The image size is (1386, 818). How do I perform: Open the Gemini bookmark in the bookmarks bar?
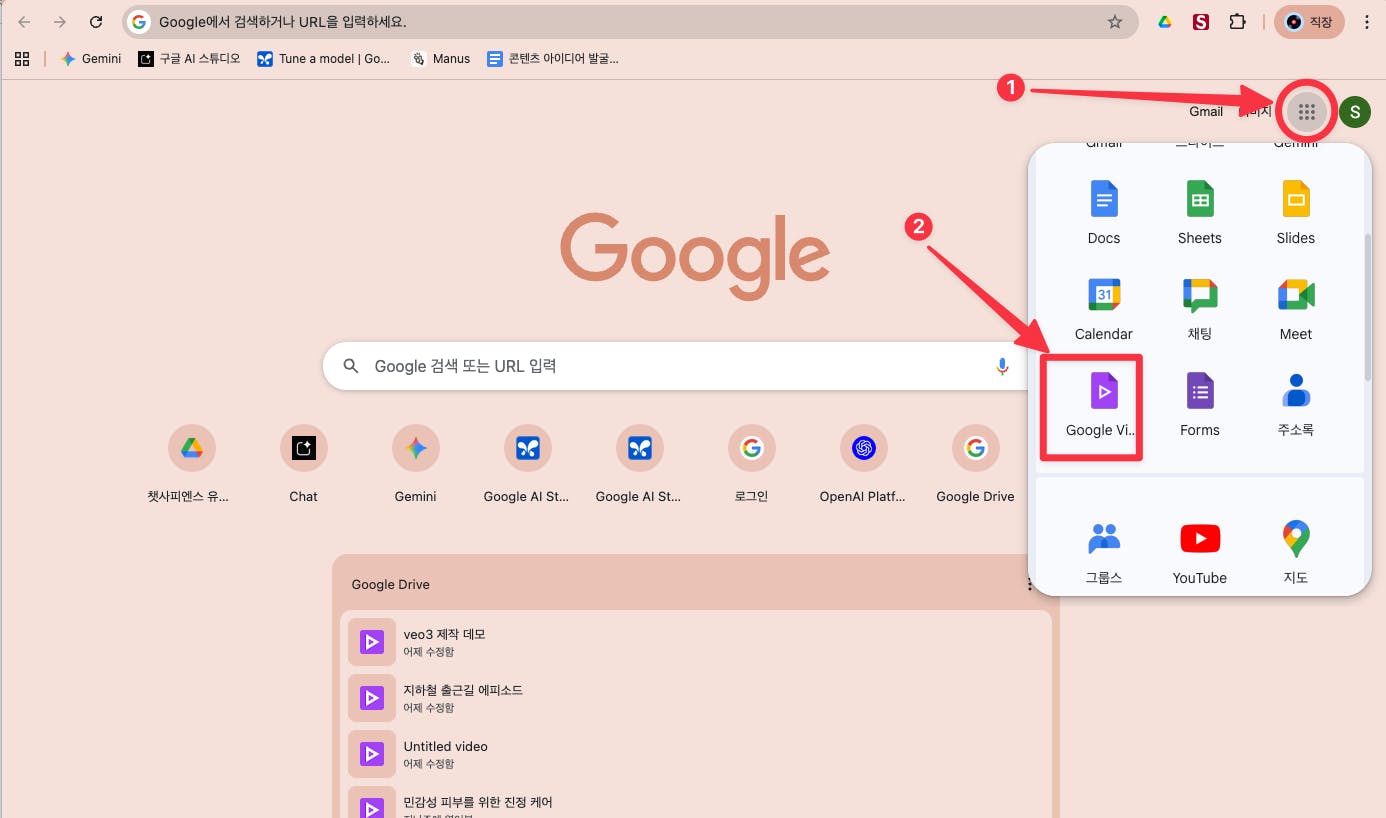point(91,59)
